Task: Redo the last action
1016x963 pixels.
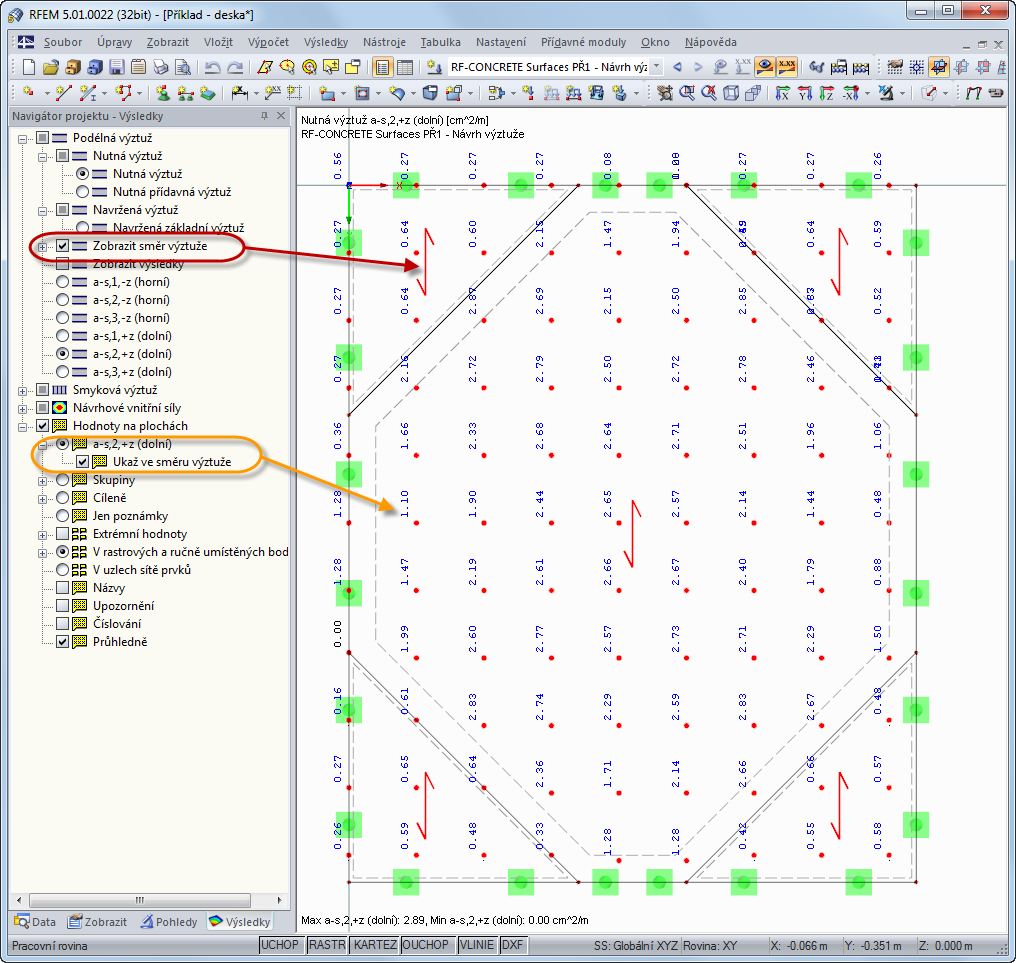Action: pos(235,67)
